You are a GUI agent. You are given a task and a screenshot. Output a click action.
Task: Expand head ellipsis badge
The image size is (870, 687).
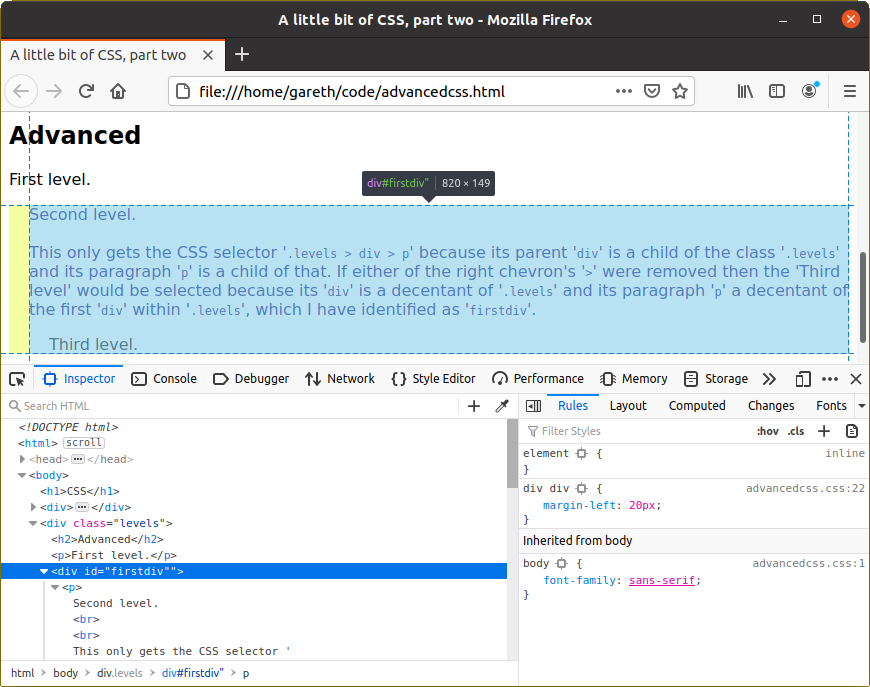coord(78,459)
